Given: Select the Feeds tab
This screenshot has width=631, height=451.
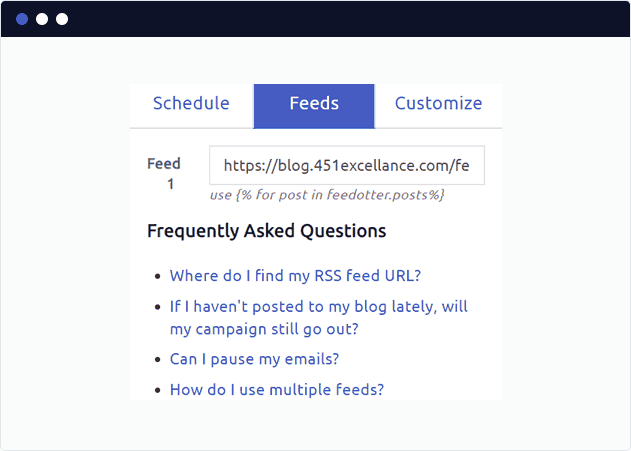Looking at the screenshot, I should [314, 106].
